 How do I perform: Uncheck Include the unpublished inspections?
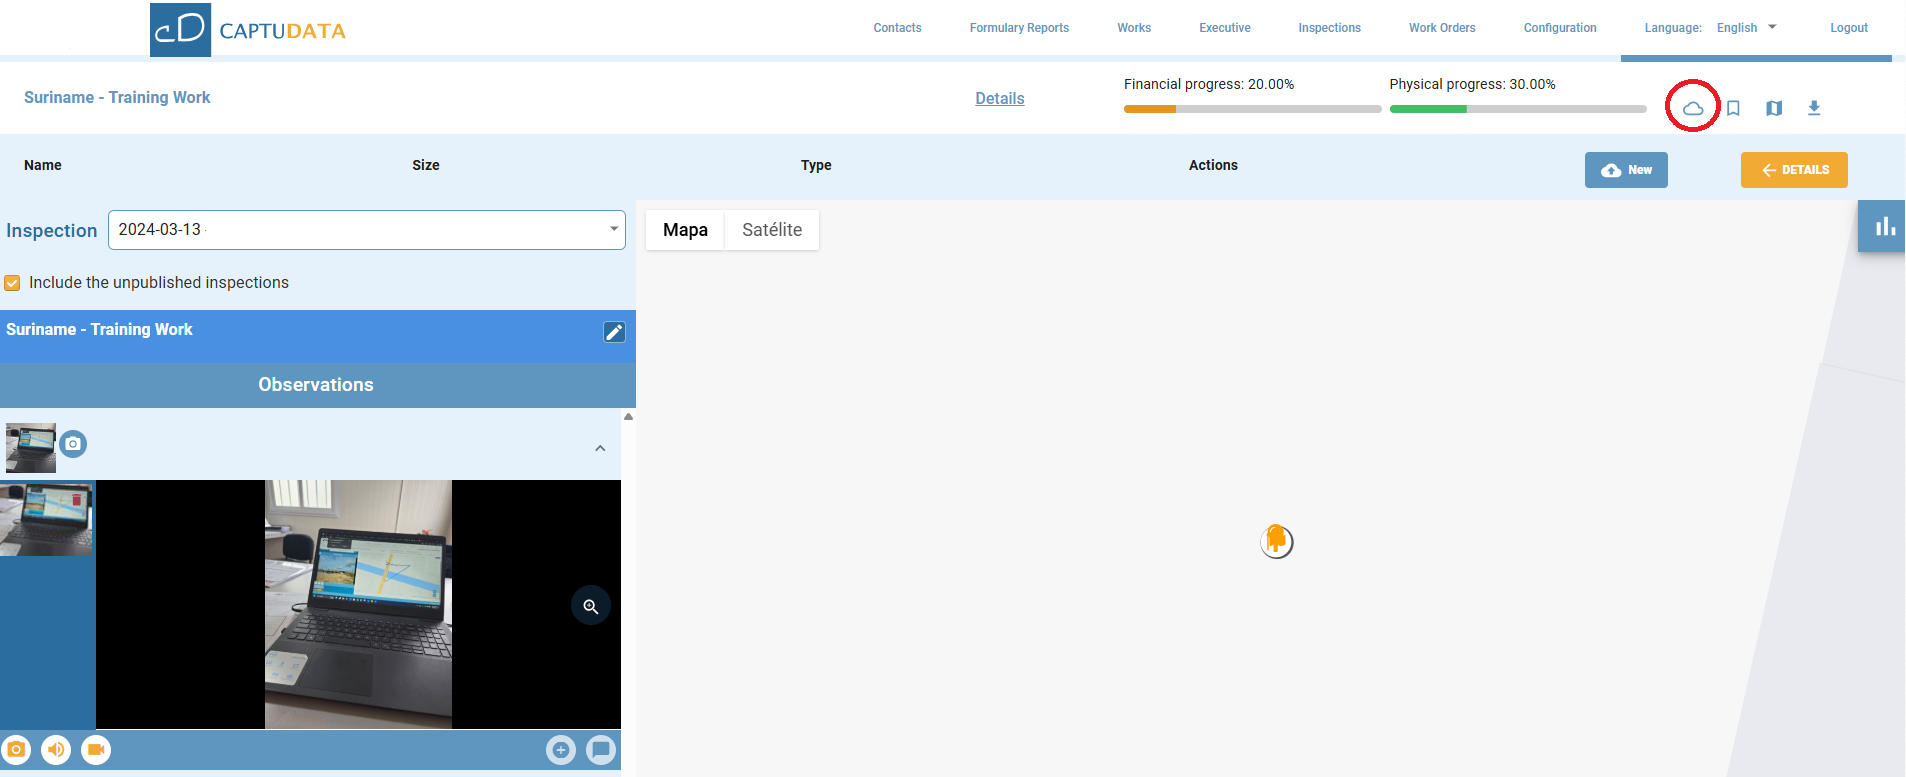(x=12, y=283)
